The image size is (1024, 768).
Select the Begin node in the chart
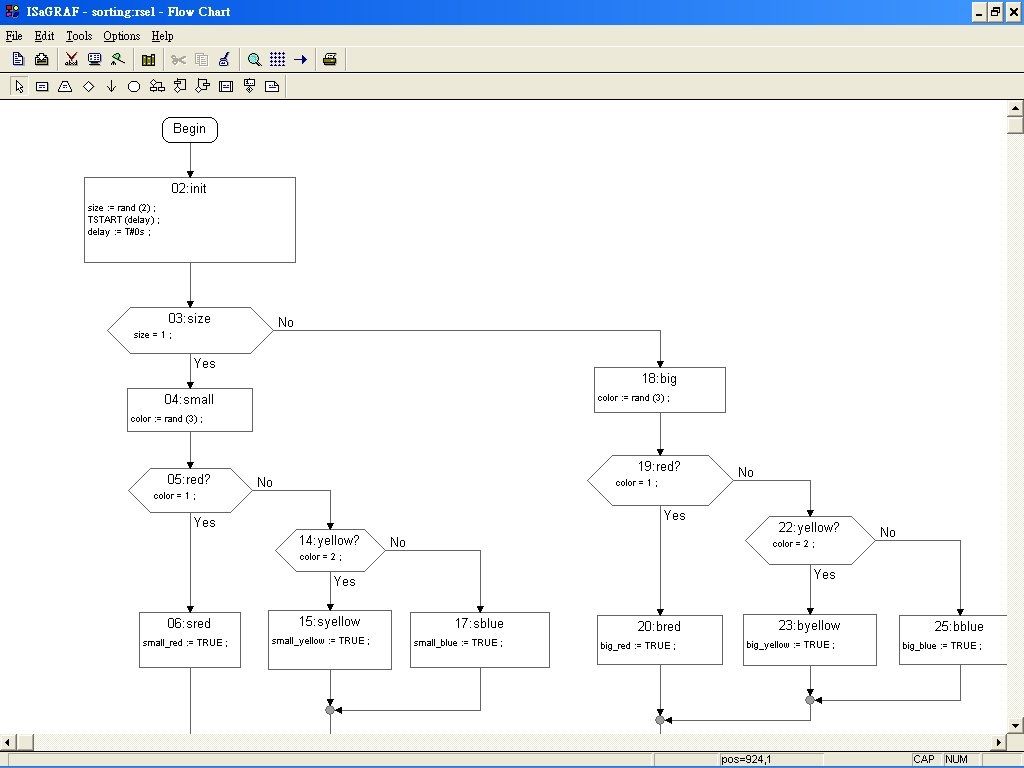(189, 129)
